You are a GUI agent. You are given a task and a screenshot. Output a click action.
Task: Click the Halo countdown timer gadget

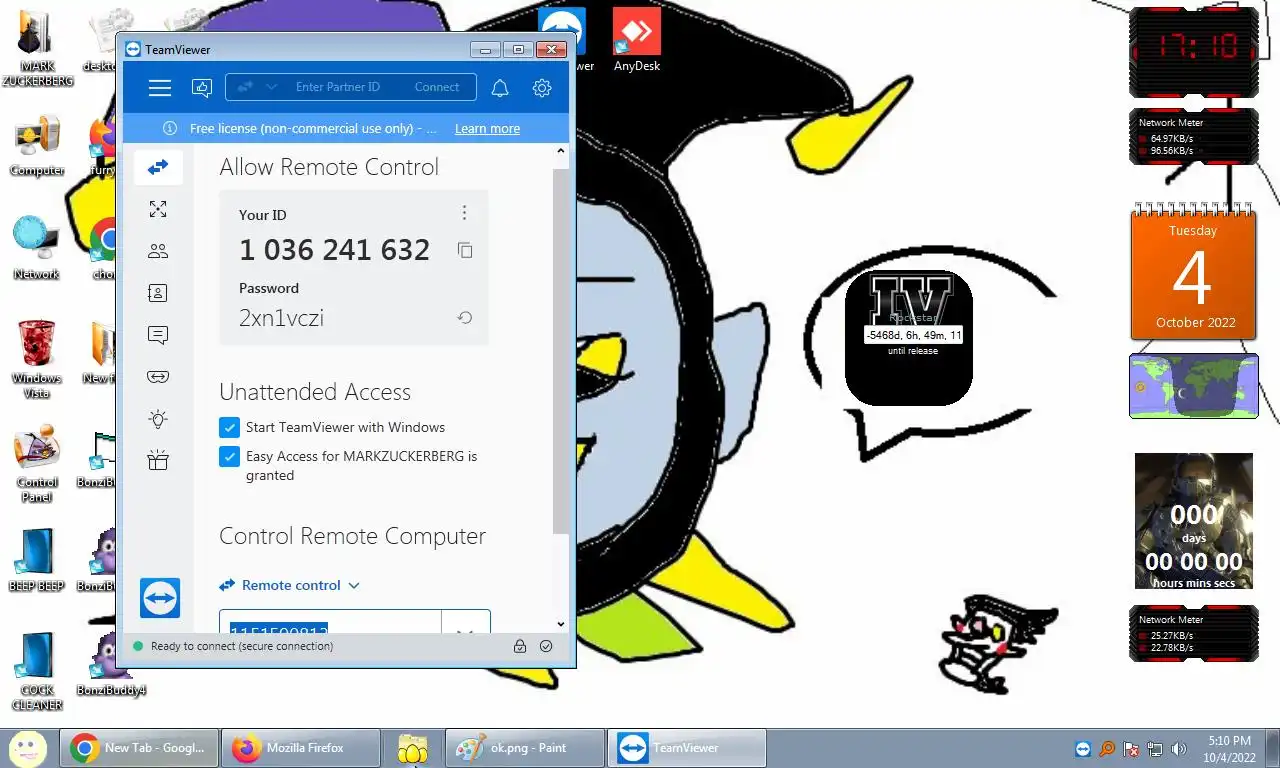(1193, 521)
